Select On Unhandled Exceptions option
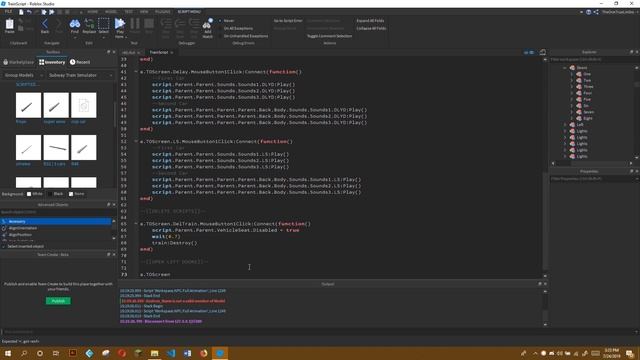This screenshot has width=640, height=360. 244,36
